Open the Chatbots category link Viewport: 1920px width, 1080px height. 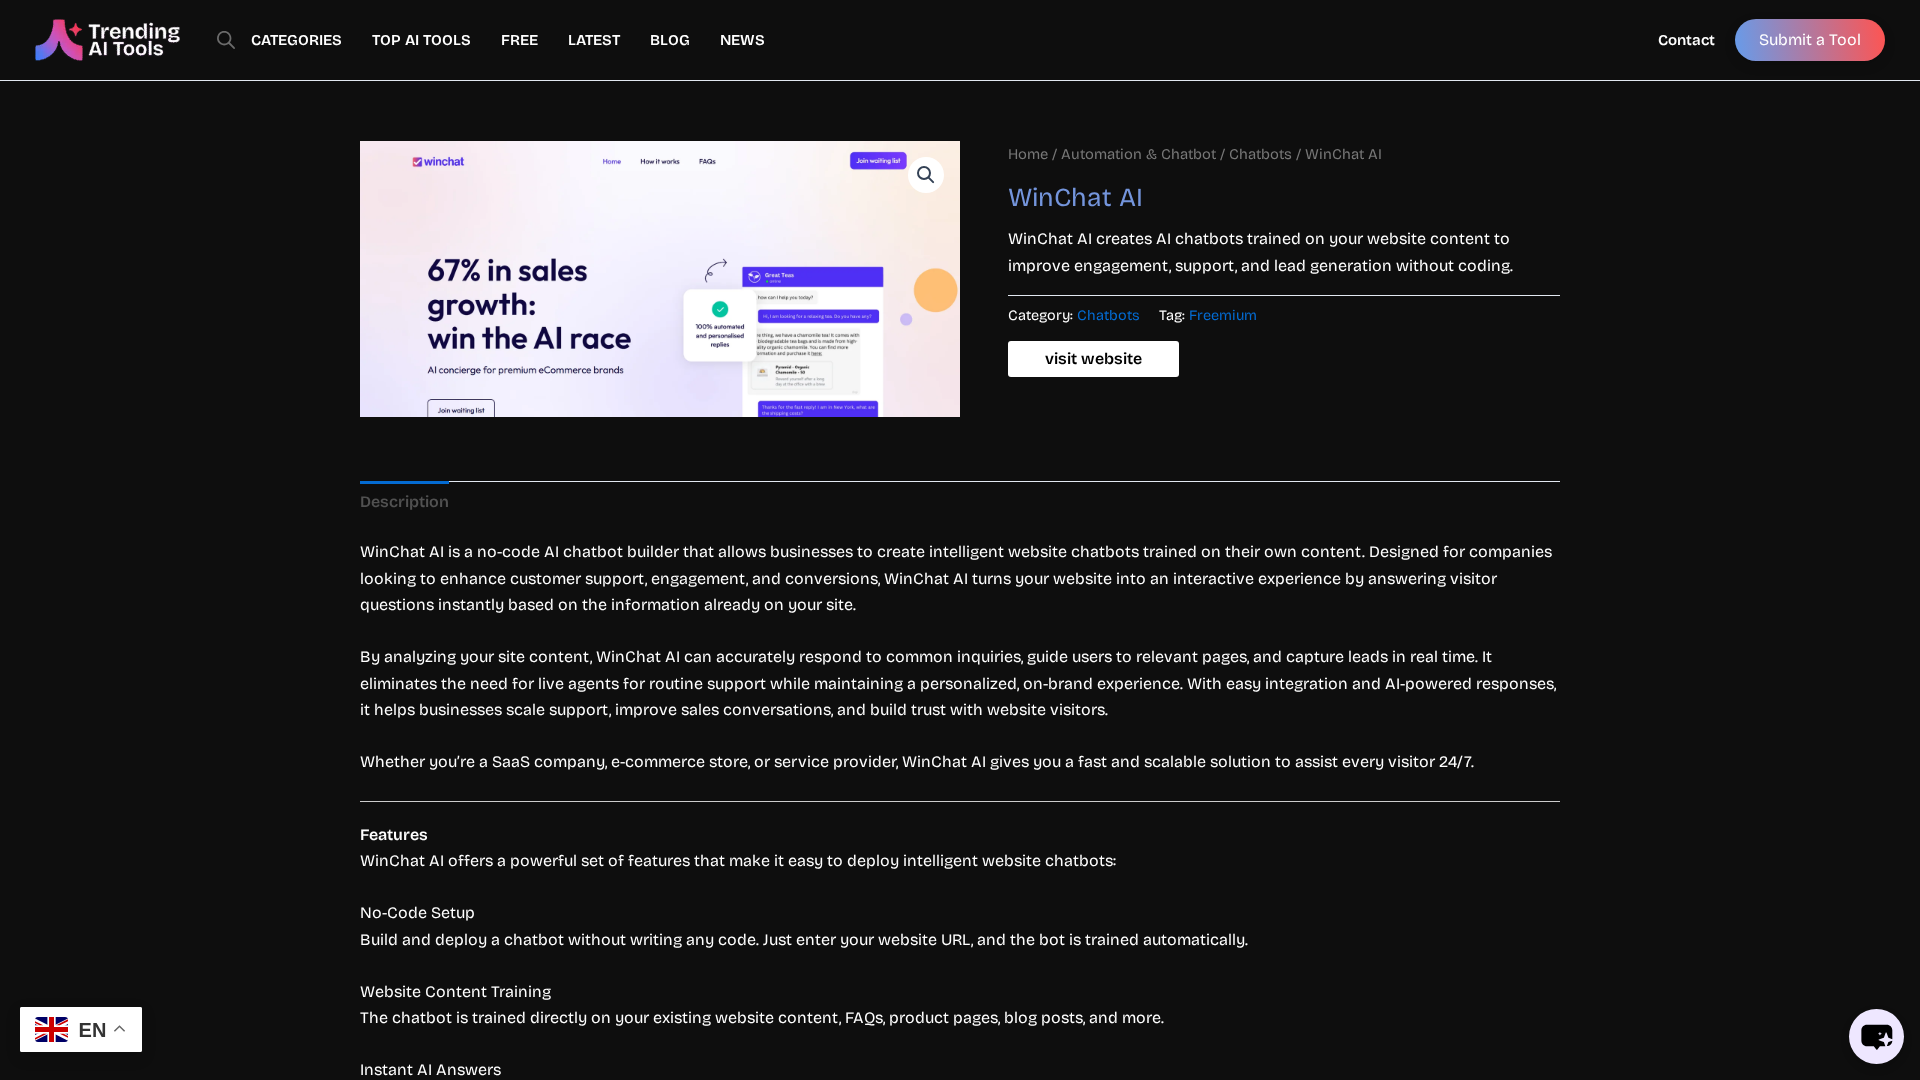point(1108,315)
